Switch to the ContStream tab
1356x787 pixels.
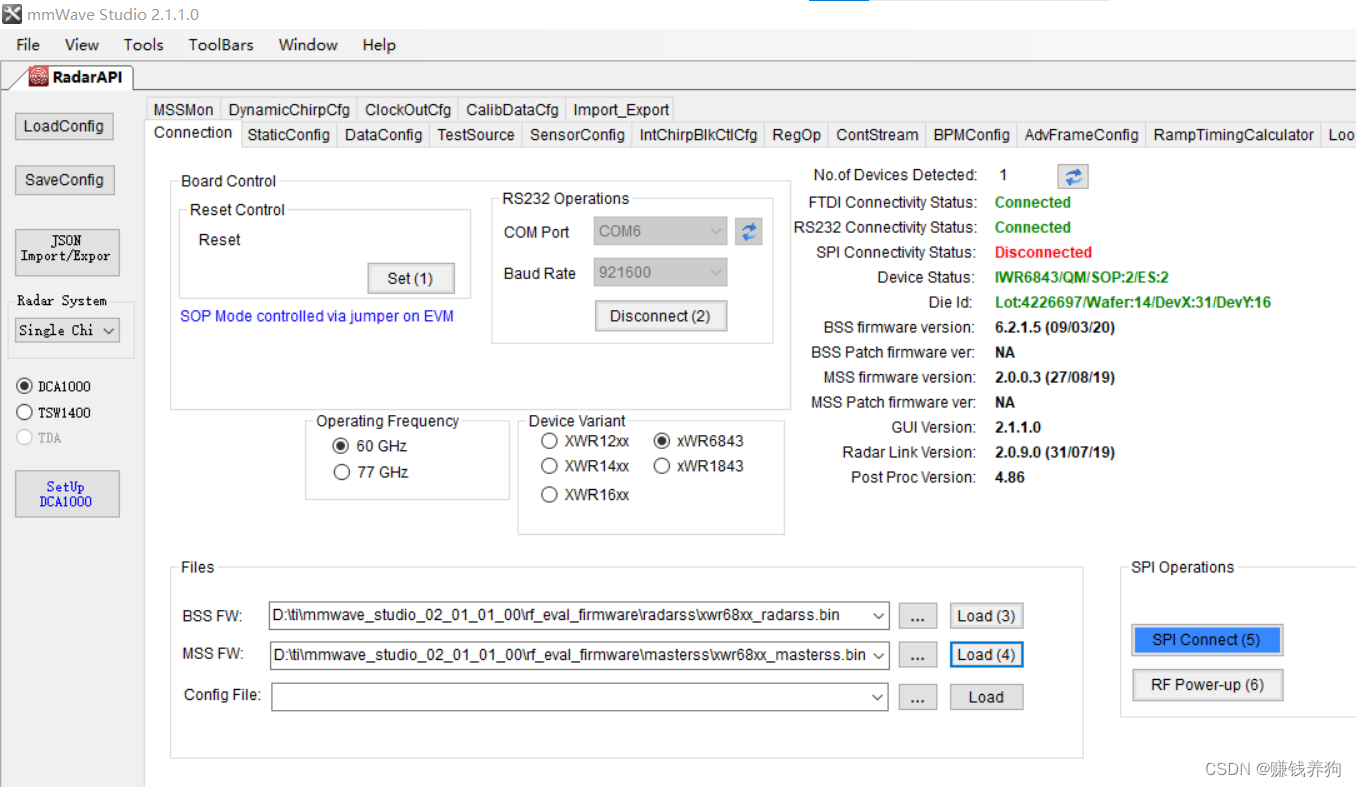(x=877, y=135)
